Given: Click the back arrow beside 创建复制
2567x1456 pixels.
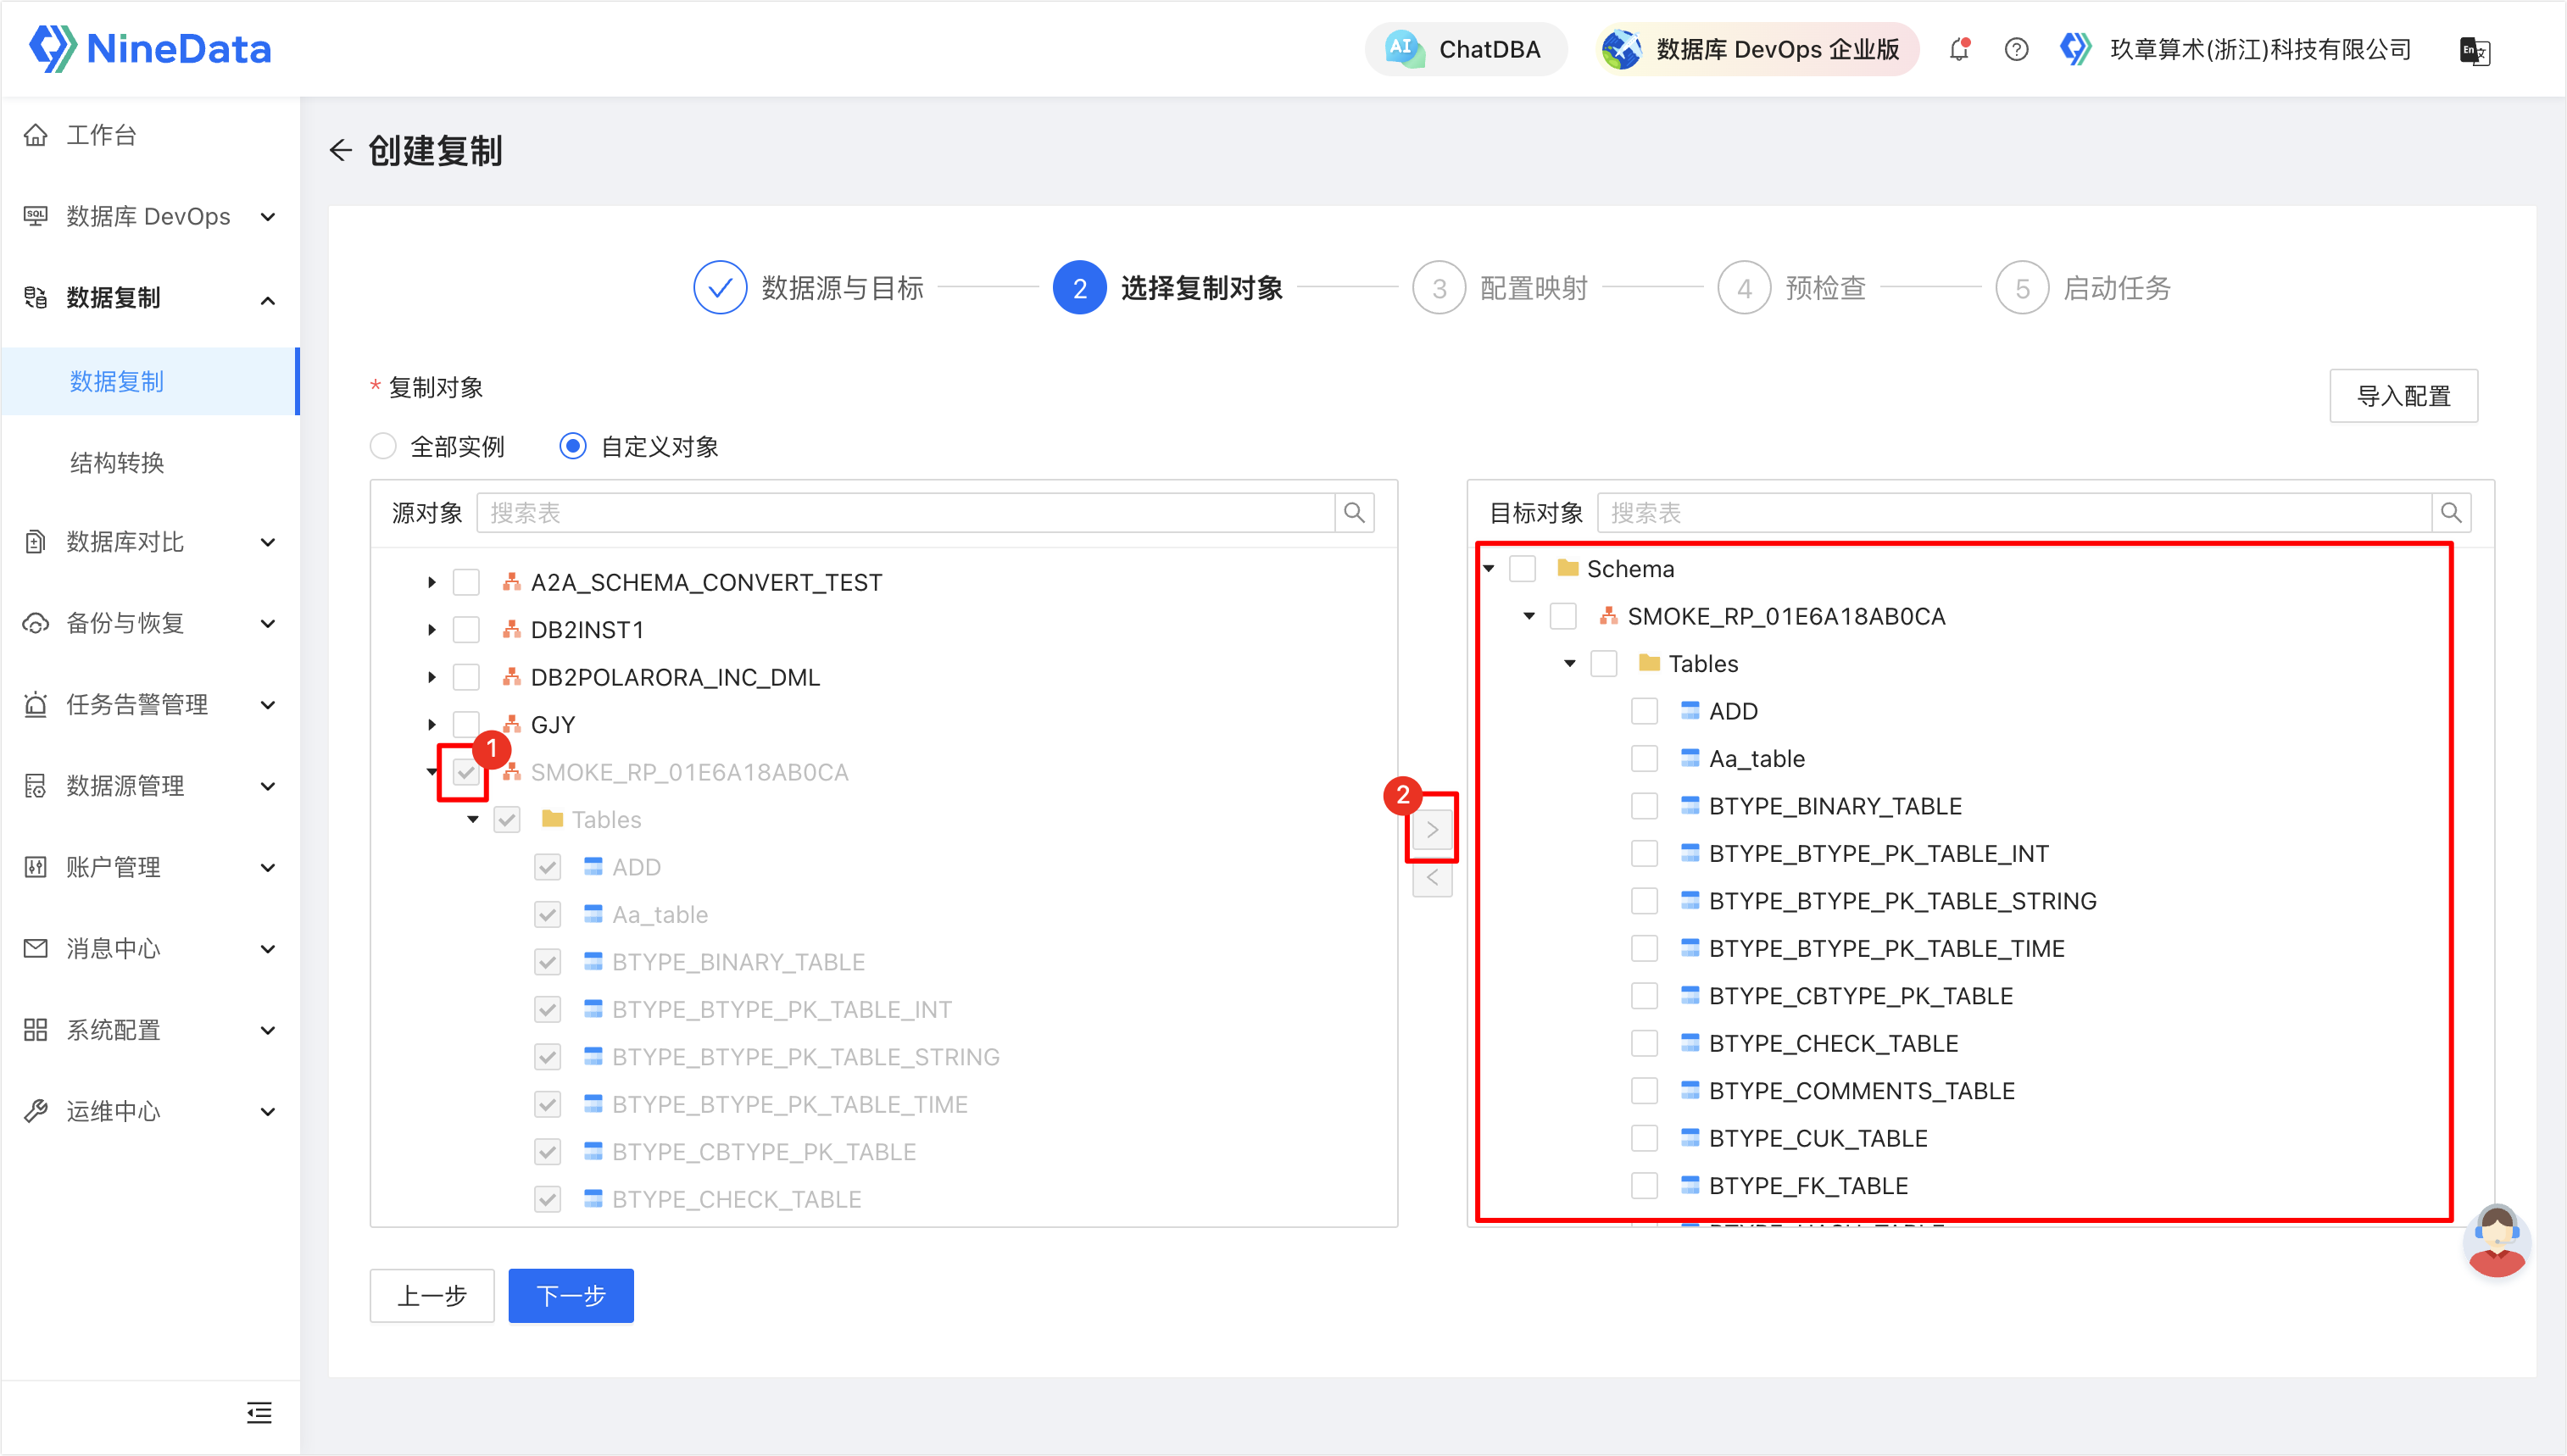Looking at the screenshot, I should tap(340, 150).
